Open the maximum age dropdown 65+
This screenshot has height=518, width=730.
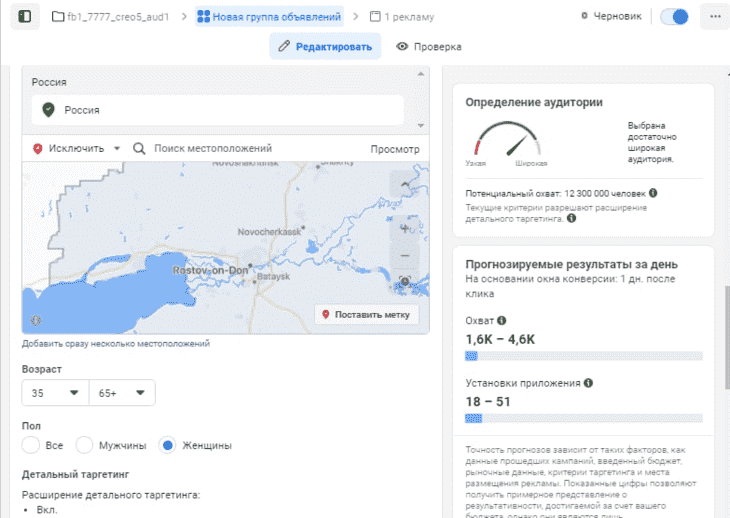pos(122,393)
